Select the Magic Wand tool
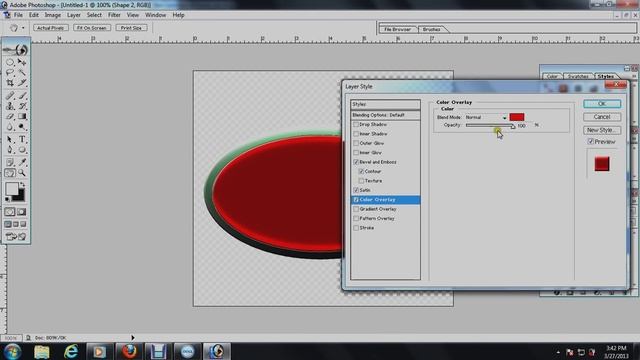Viewport: 640px width, 360px height. pos(22,73)
